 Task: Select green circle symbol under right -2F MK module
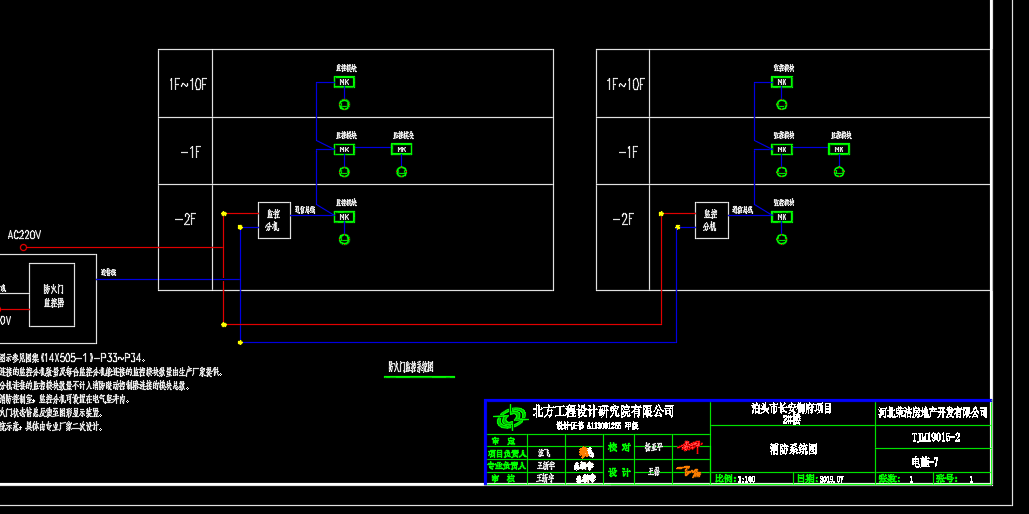coord(782,239)
